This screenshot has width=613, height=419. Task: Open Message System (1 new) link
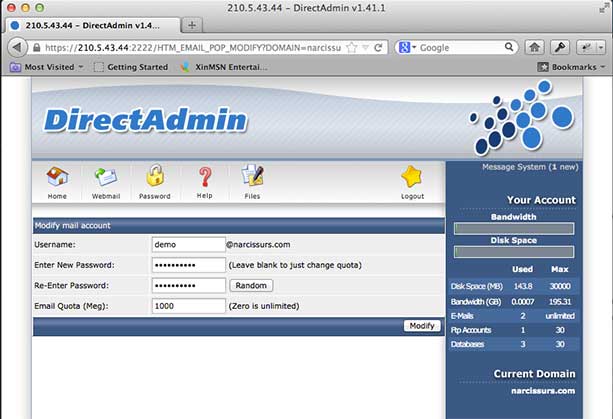point(530,167)
